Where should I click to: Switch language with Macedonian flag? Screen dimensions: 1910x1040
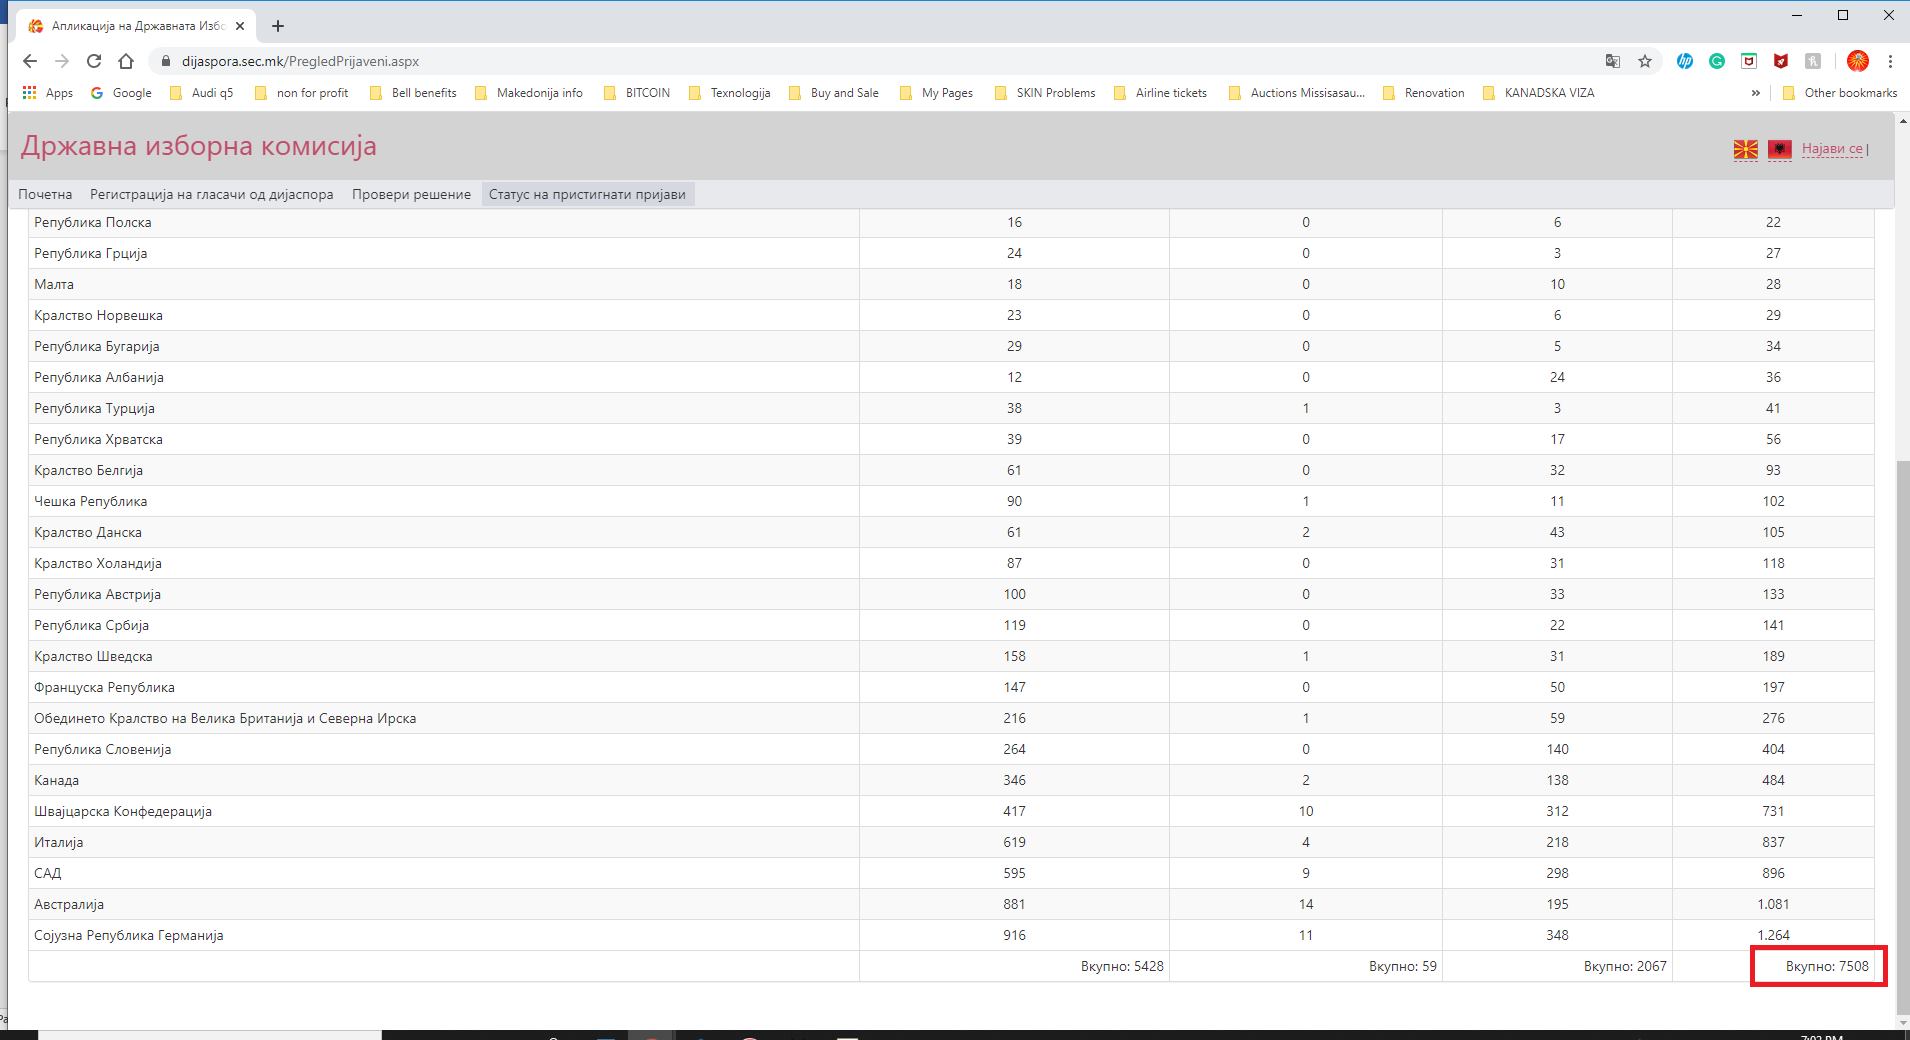[1746, 149]
